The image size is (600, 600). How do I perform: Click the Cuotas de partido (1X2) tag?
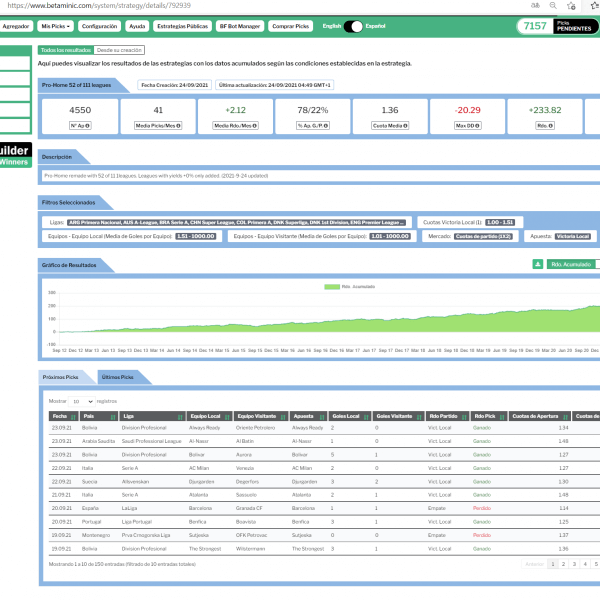click(x=484, y=236)
